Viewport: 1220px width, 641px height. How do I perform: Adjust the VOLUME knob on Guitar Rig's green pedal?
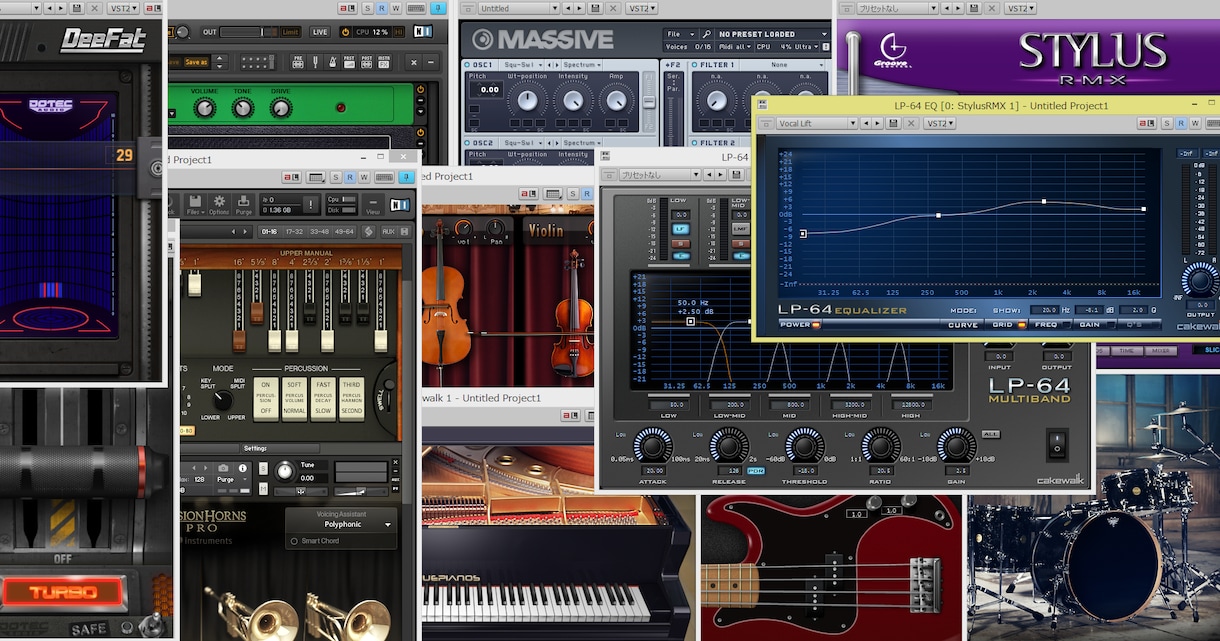204,107
